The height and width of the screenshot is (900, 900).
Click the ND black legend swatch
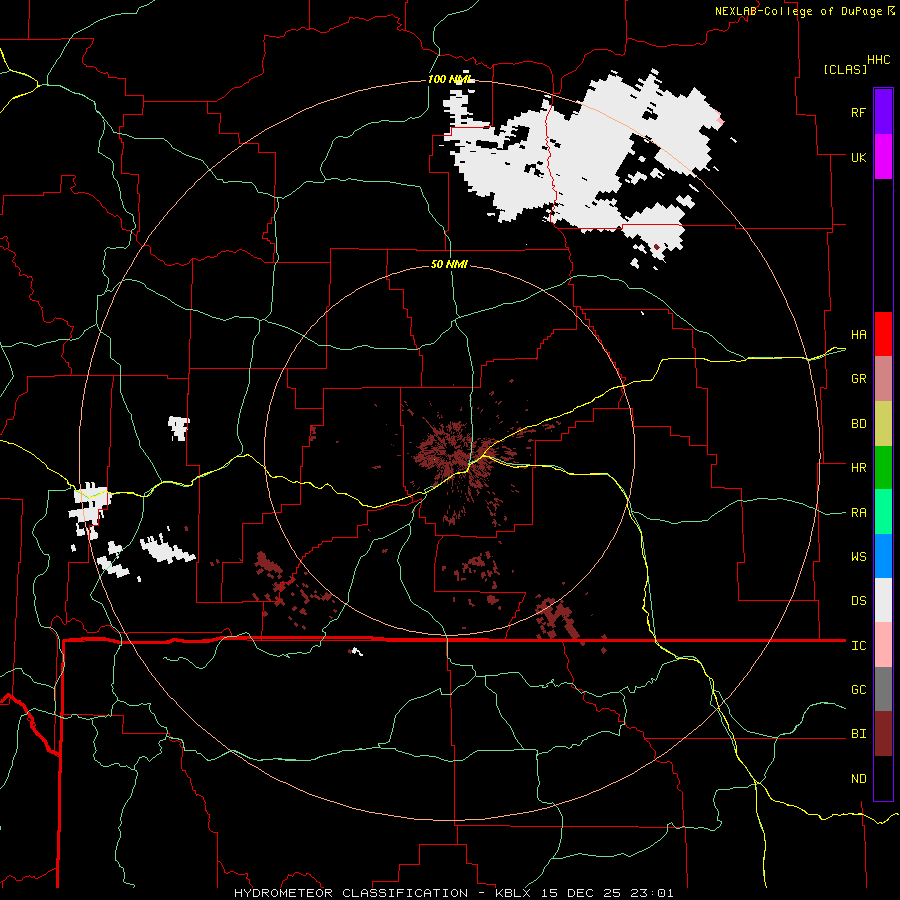click(883, 778)
